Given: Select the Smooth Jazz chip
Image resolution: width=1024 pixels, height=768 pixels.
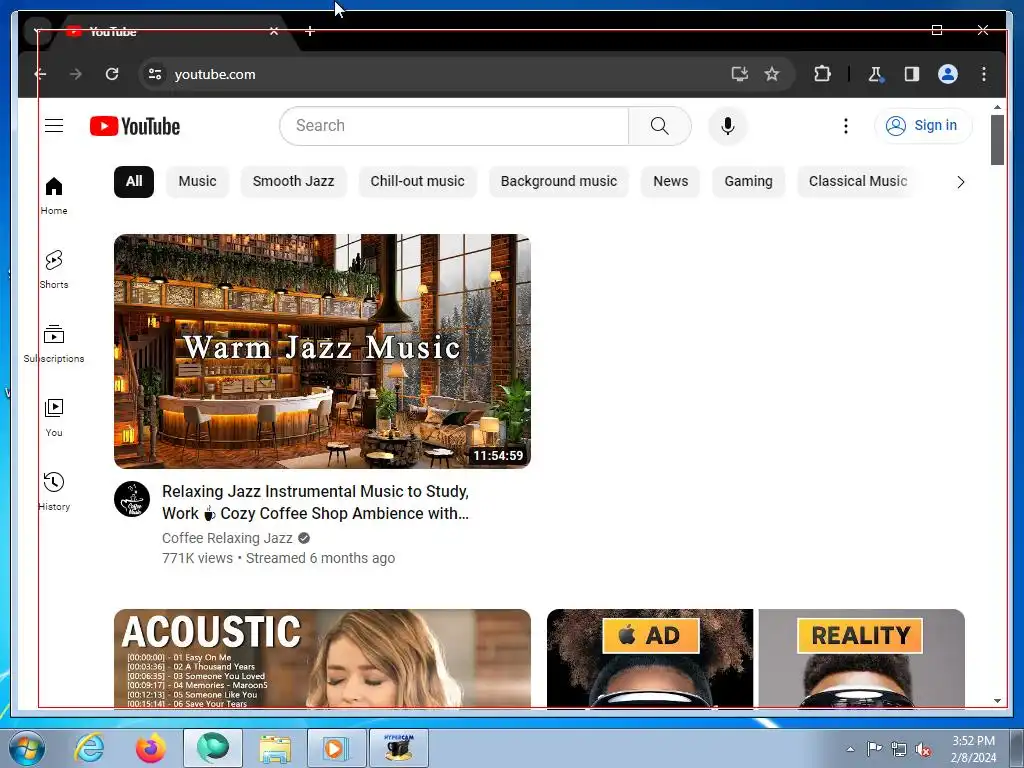Looking at the screenshot, I should [x=293, y=181].
